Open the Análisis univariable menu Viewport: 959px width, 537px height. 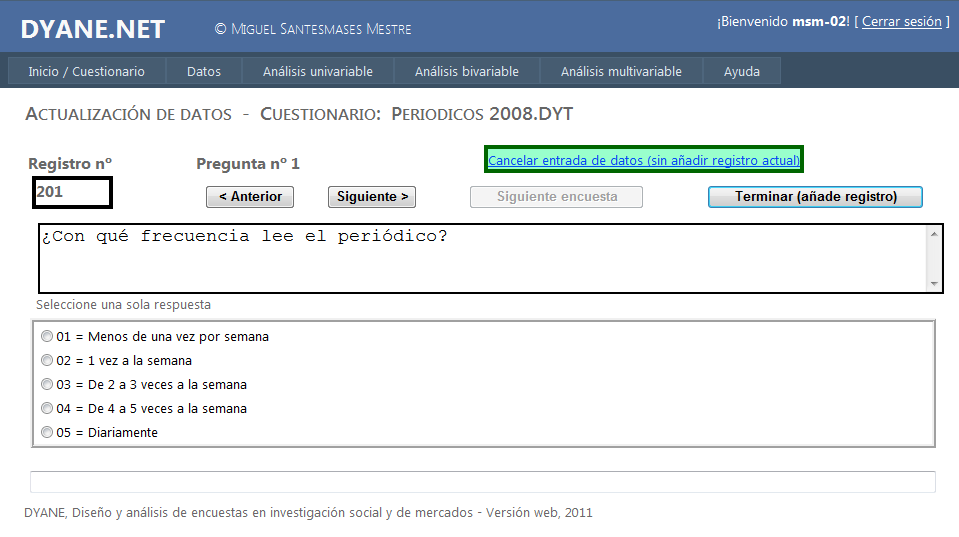point(318,71)
